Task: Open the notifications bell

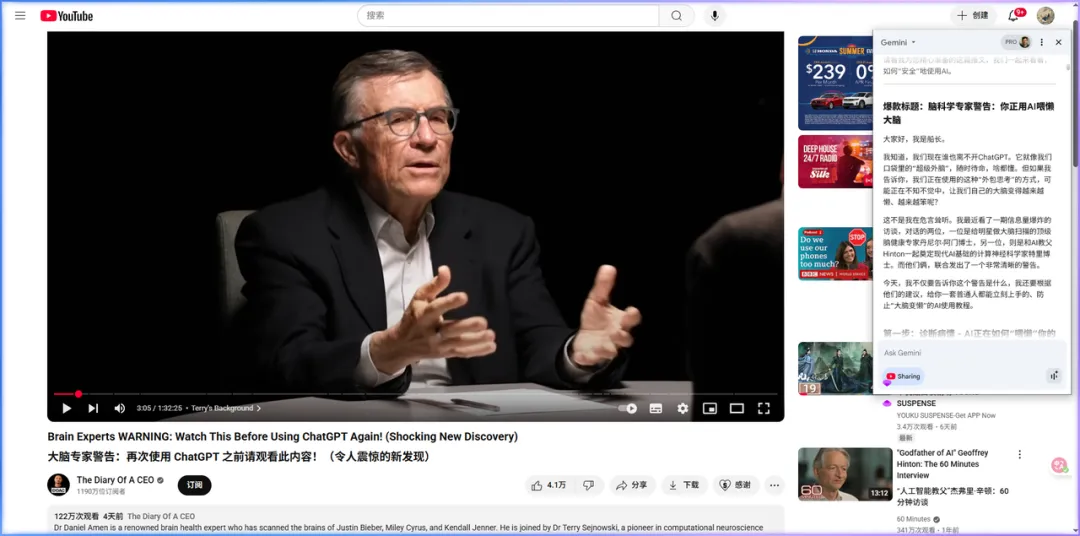Action: tap(1013, 16)
